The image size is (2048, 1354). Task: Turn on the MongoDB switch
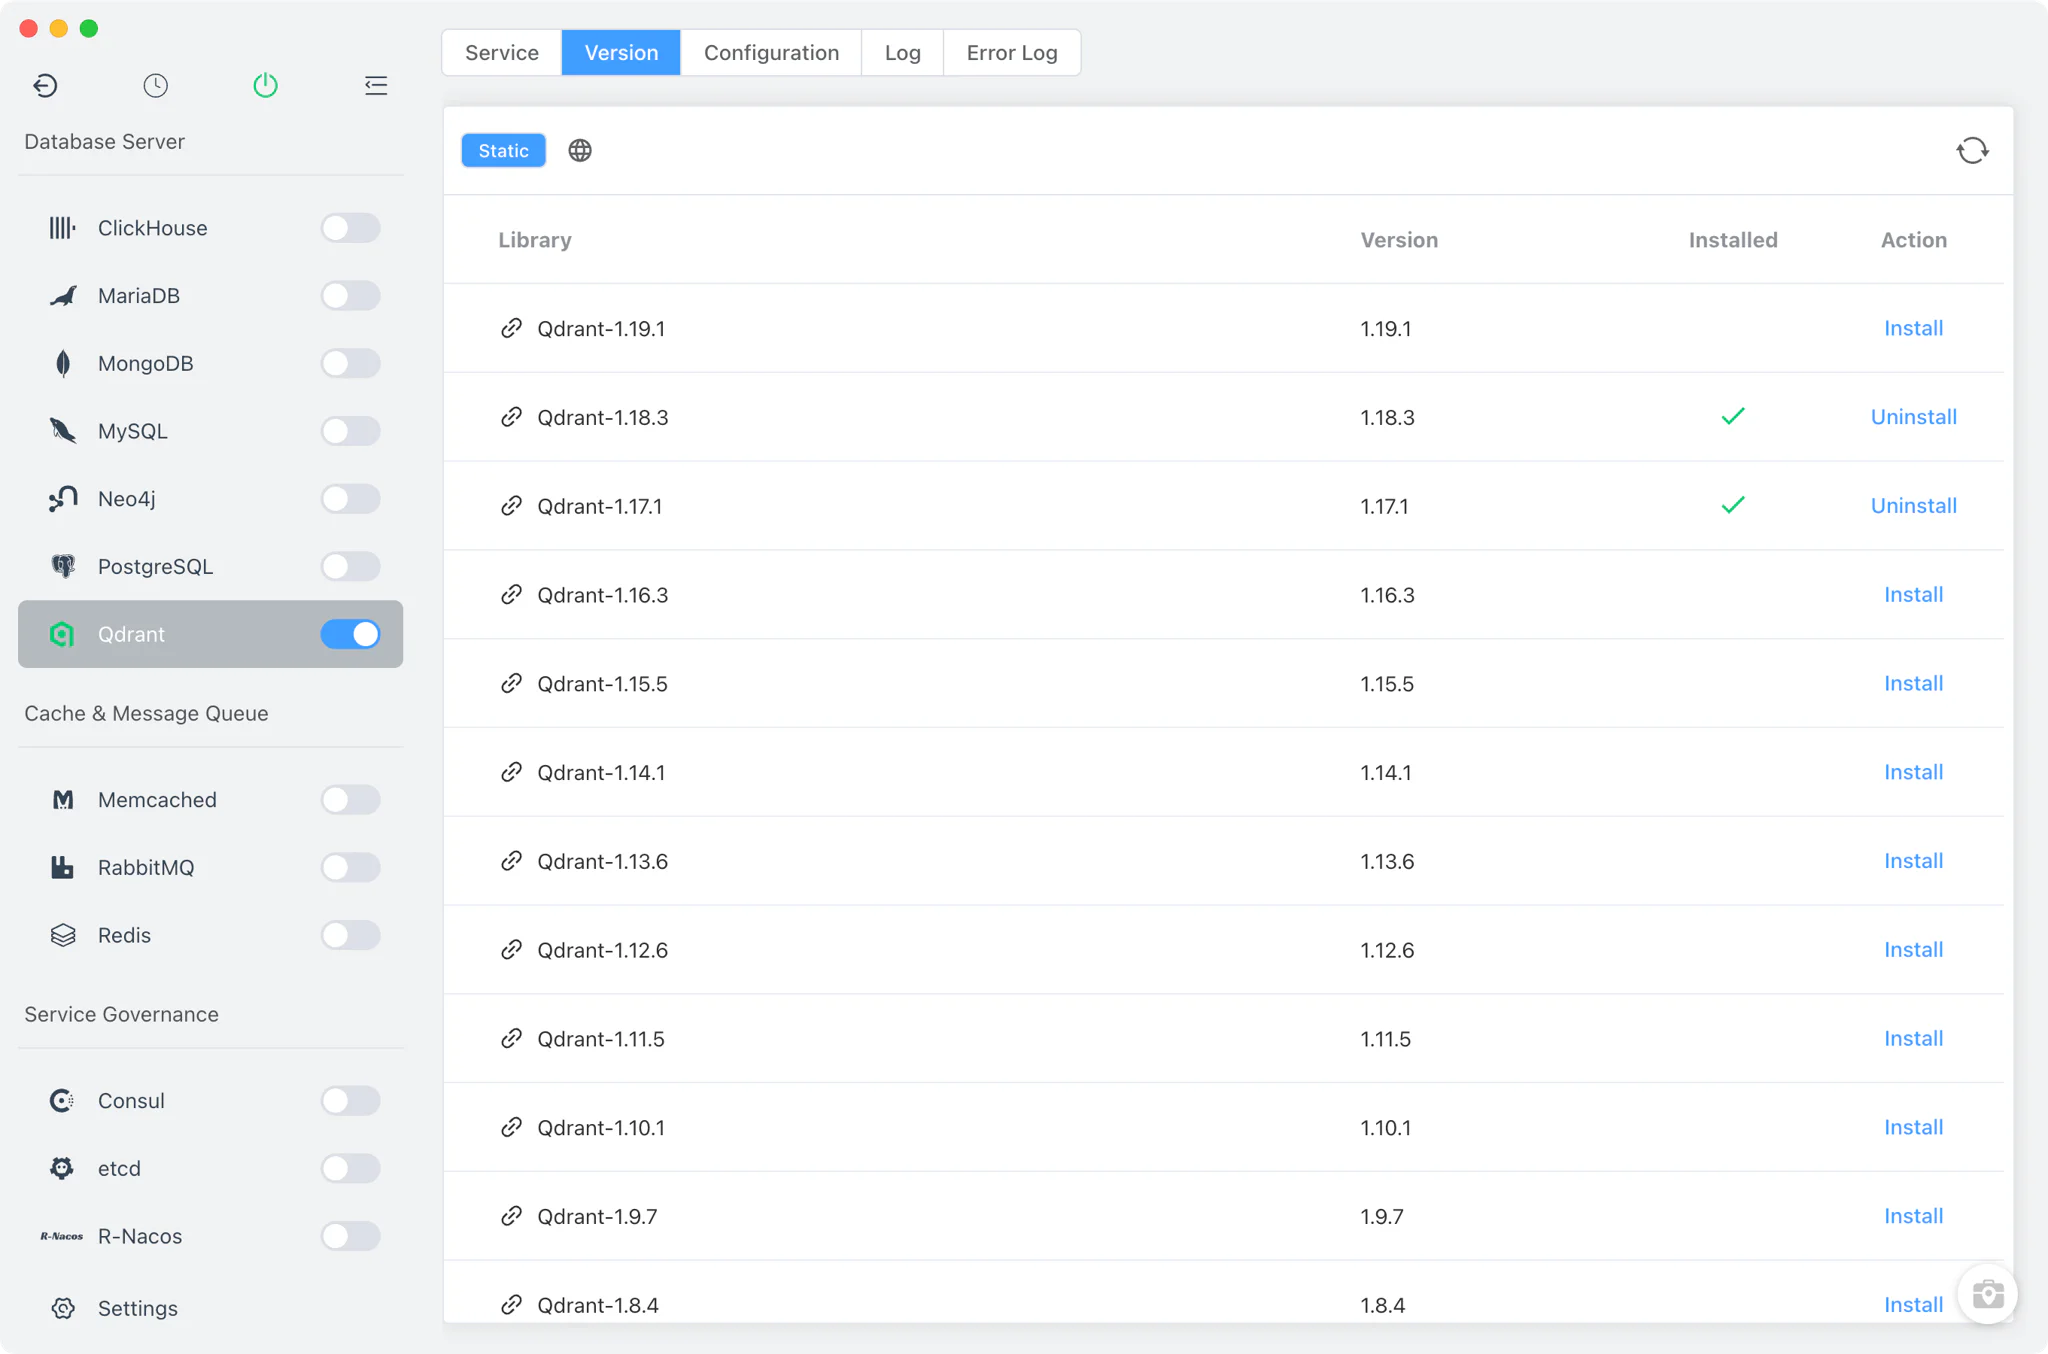350,363
